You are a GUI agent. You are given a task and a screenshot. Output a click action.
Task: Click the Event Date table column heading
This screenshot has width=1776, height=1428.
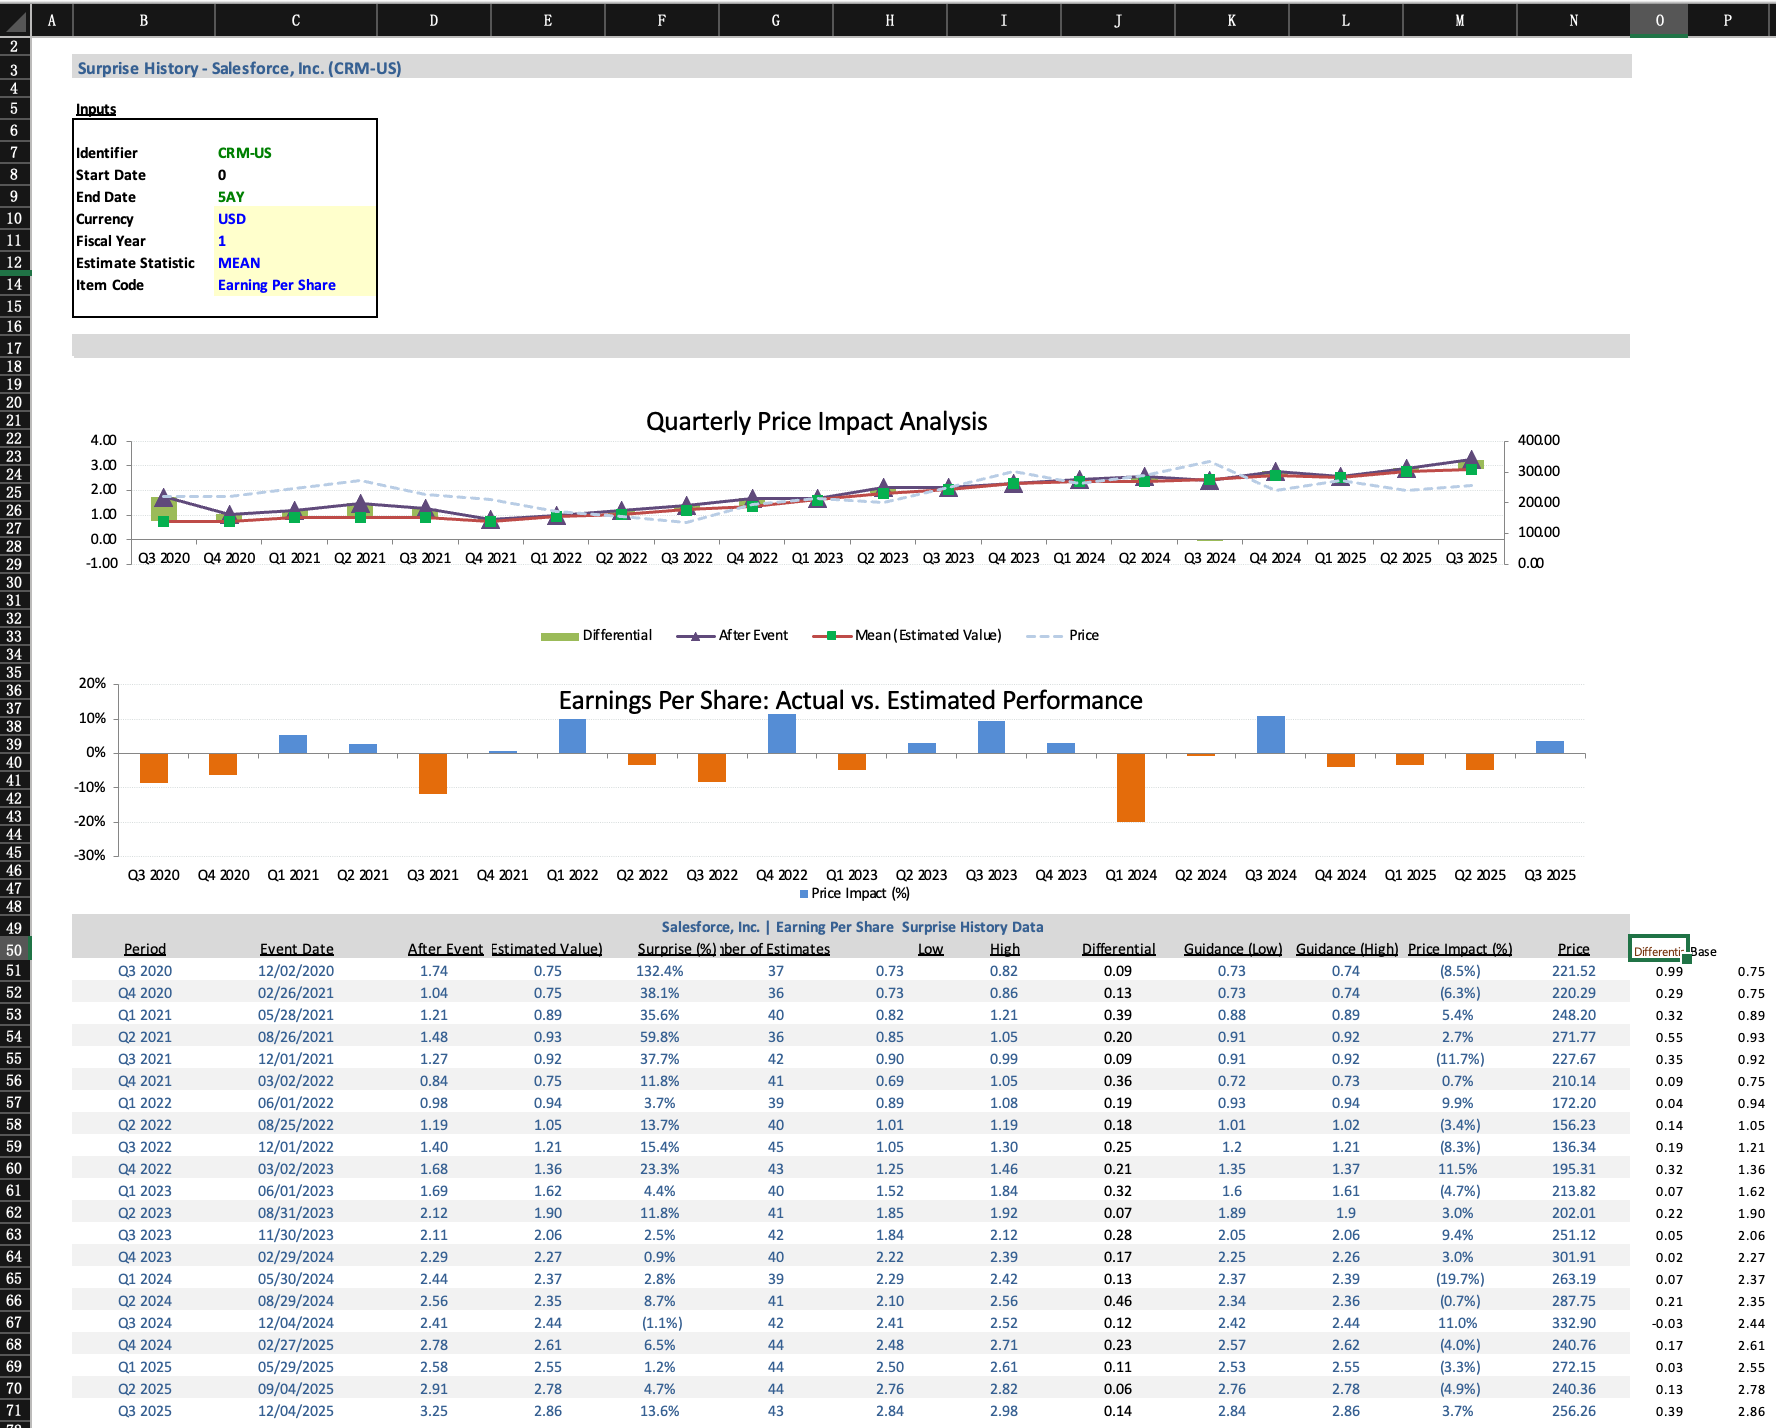pyautogui.click(x=296, y=949)
